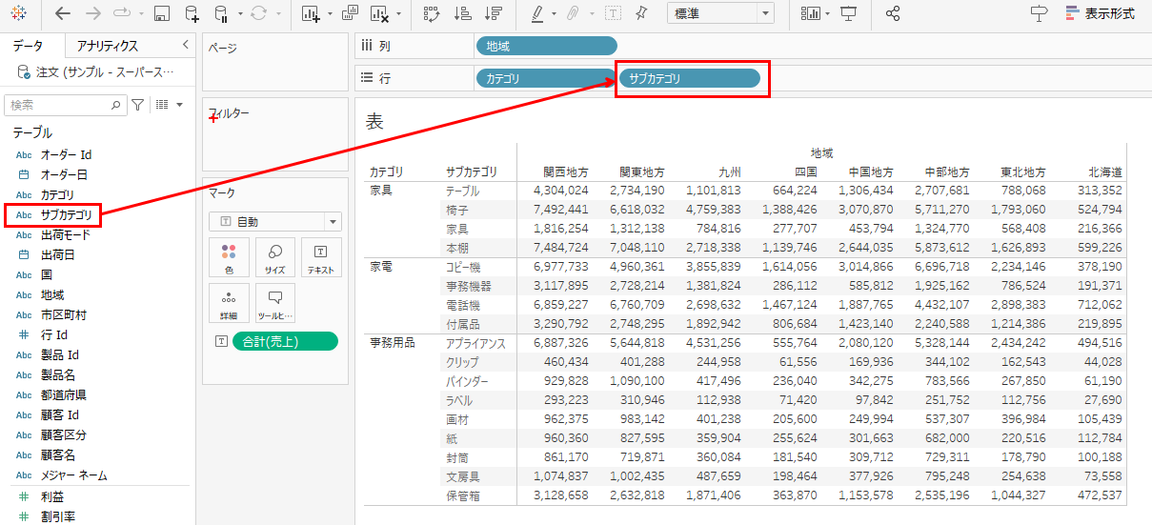Click the run update refresh icon
1152x525 pixels.
pos(259,13)
